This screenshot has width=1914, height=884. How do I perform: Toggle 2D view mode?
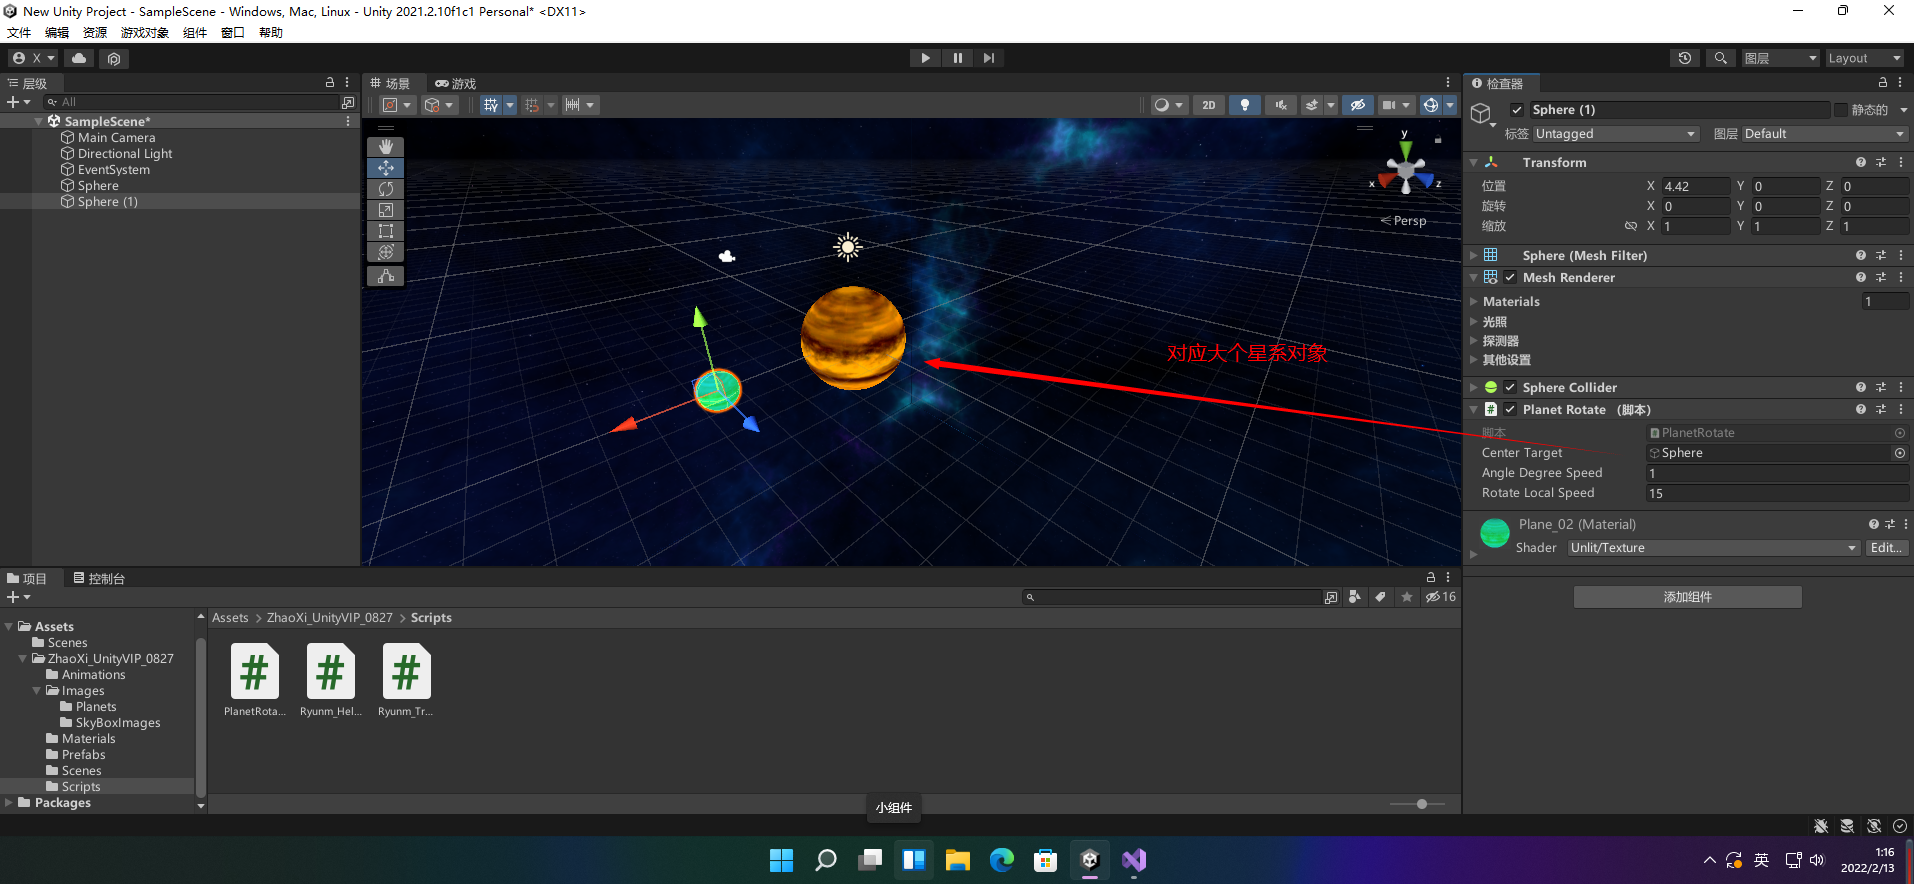click(1209, 105)
